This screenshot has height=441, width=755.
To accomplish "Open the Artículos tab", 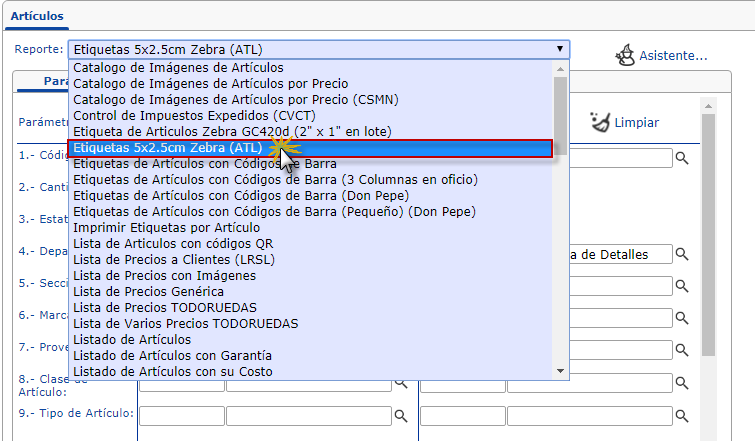I will (37, 16).
